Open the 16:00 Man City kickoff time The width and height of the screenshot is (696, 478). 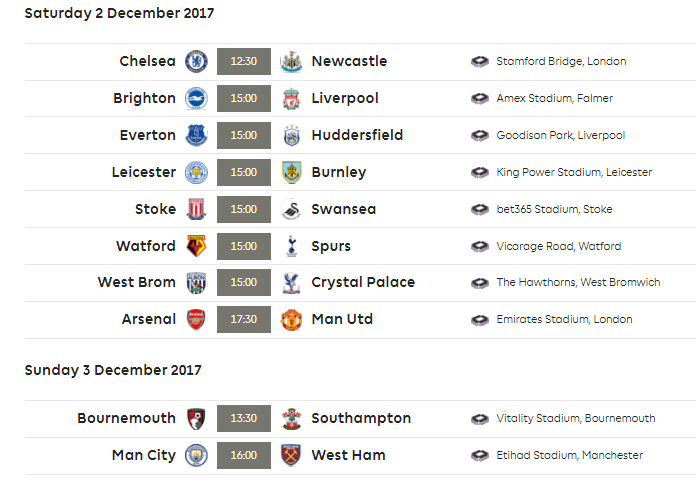[244, 455]
